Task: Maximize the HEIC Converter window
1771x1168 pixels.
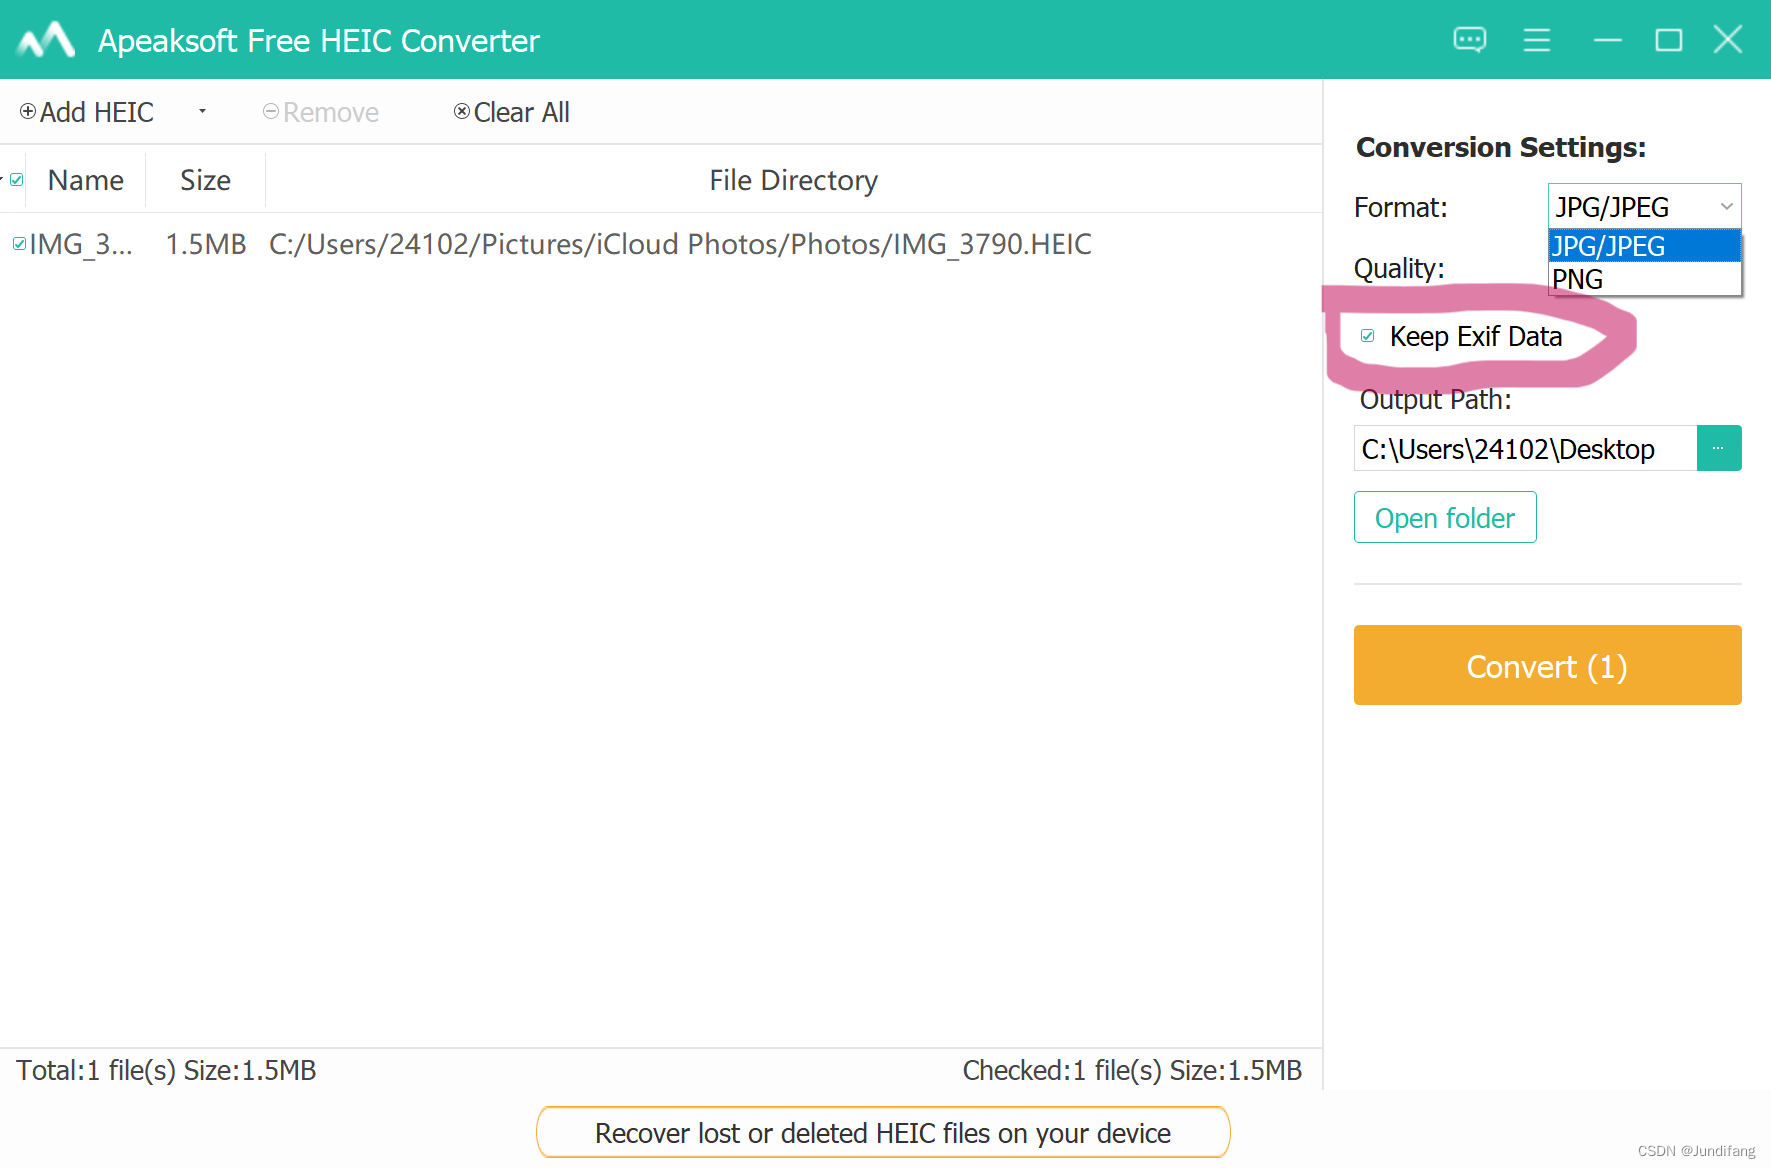Action: [1668, 40]
